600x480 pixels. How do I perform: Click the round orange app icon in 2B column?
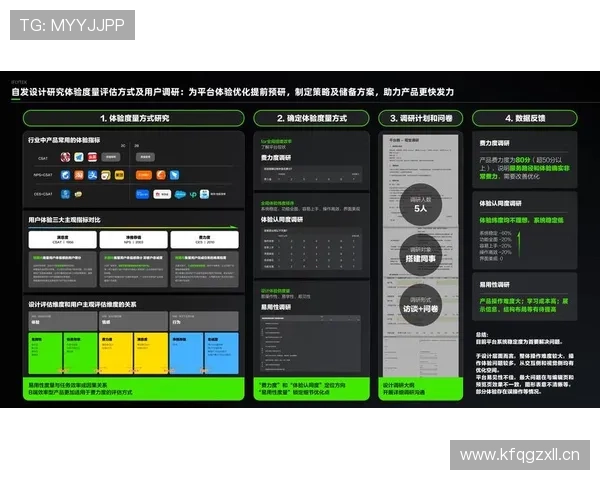coord(161,175)
